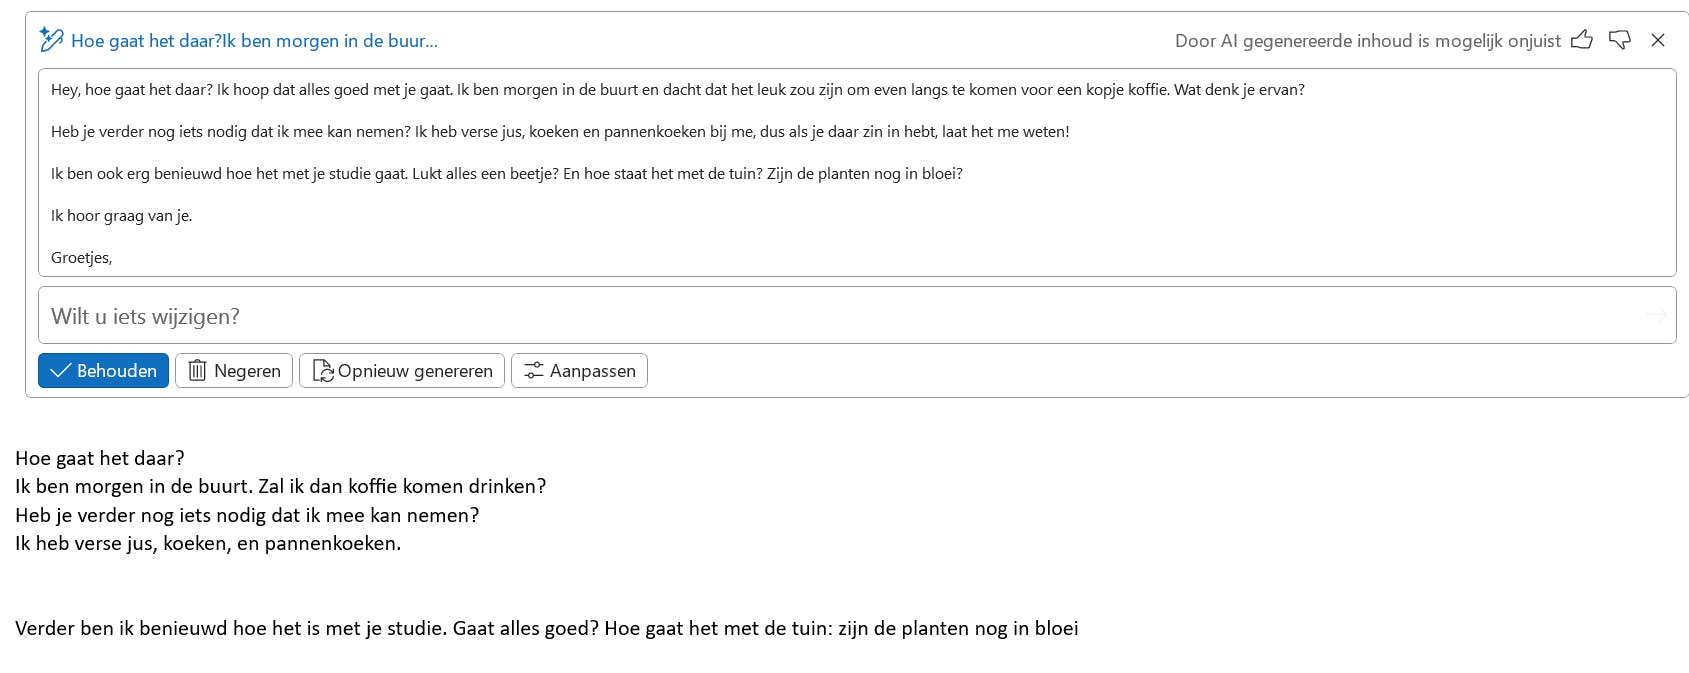Click document line starting "Verder ben ik benieuwd"

pos(546,629)
